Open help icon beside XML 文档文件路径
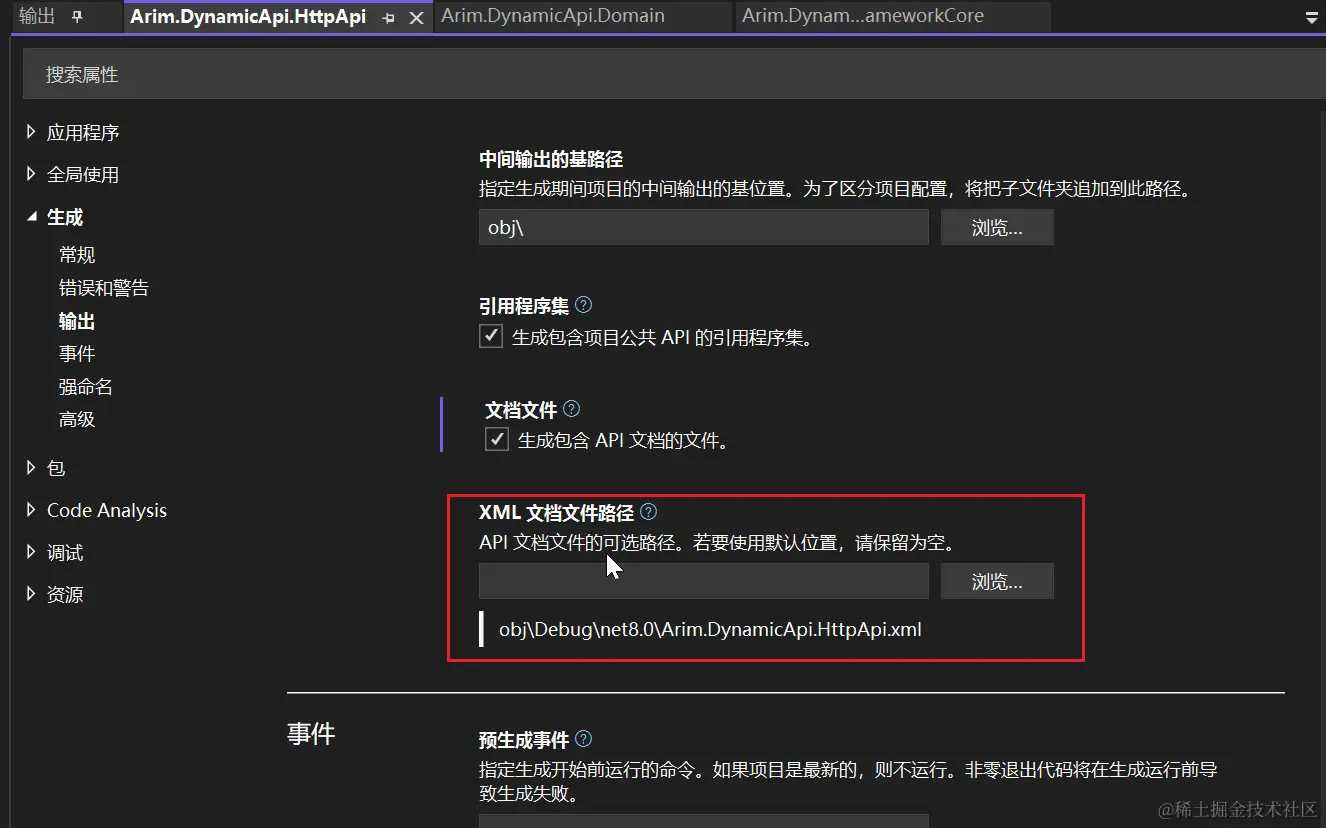1326x828 pixels. (648, 512)
